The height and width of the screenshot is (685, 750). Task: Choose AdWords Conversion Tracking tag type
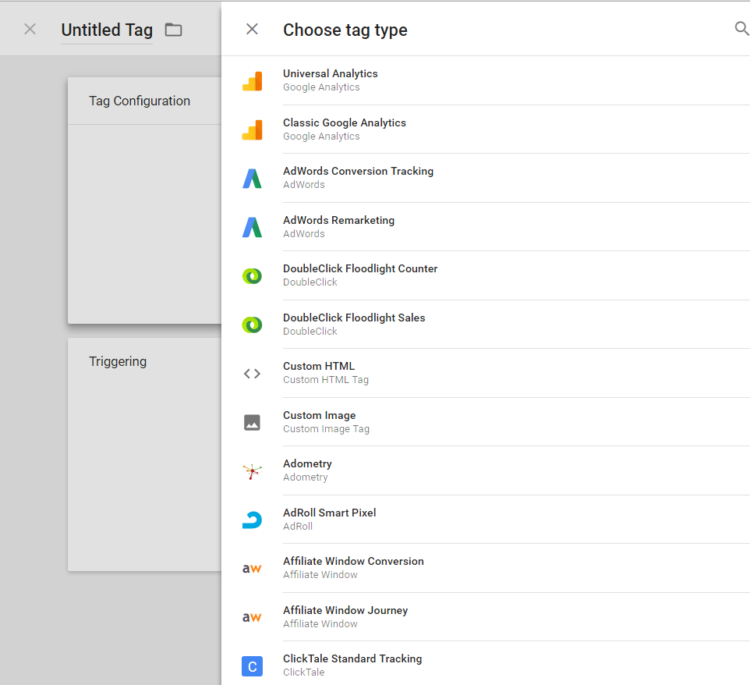pos(485,178)
